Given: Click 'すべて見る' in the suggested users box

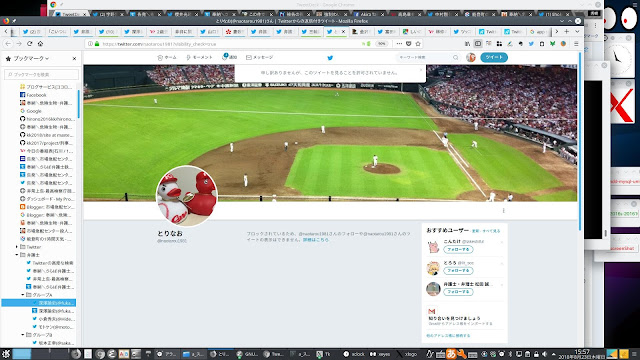Looking at the screenshot, I should (491, 231).
